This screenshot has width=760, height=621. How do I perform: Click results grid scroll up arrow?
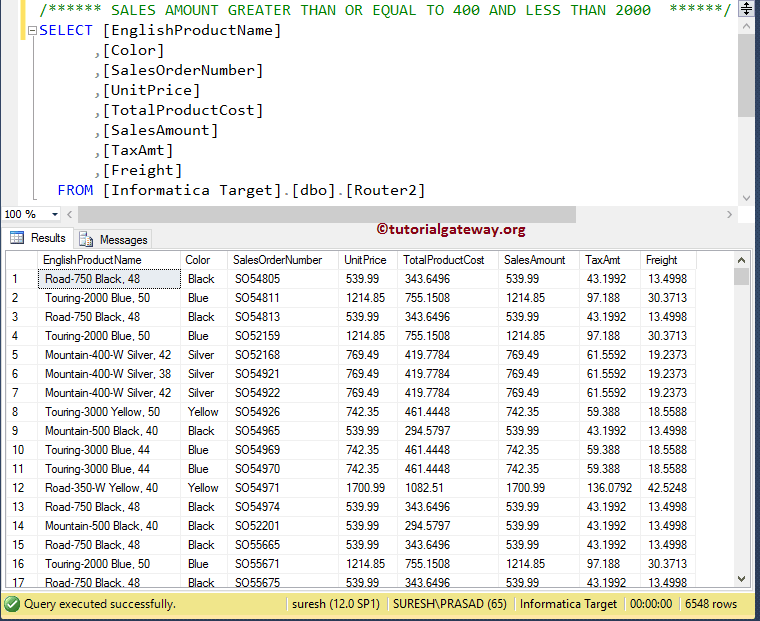pyautogui.click(x=741, y=260)
